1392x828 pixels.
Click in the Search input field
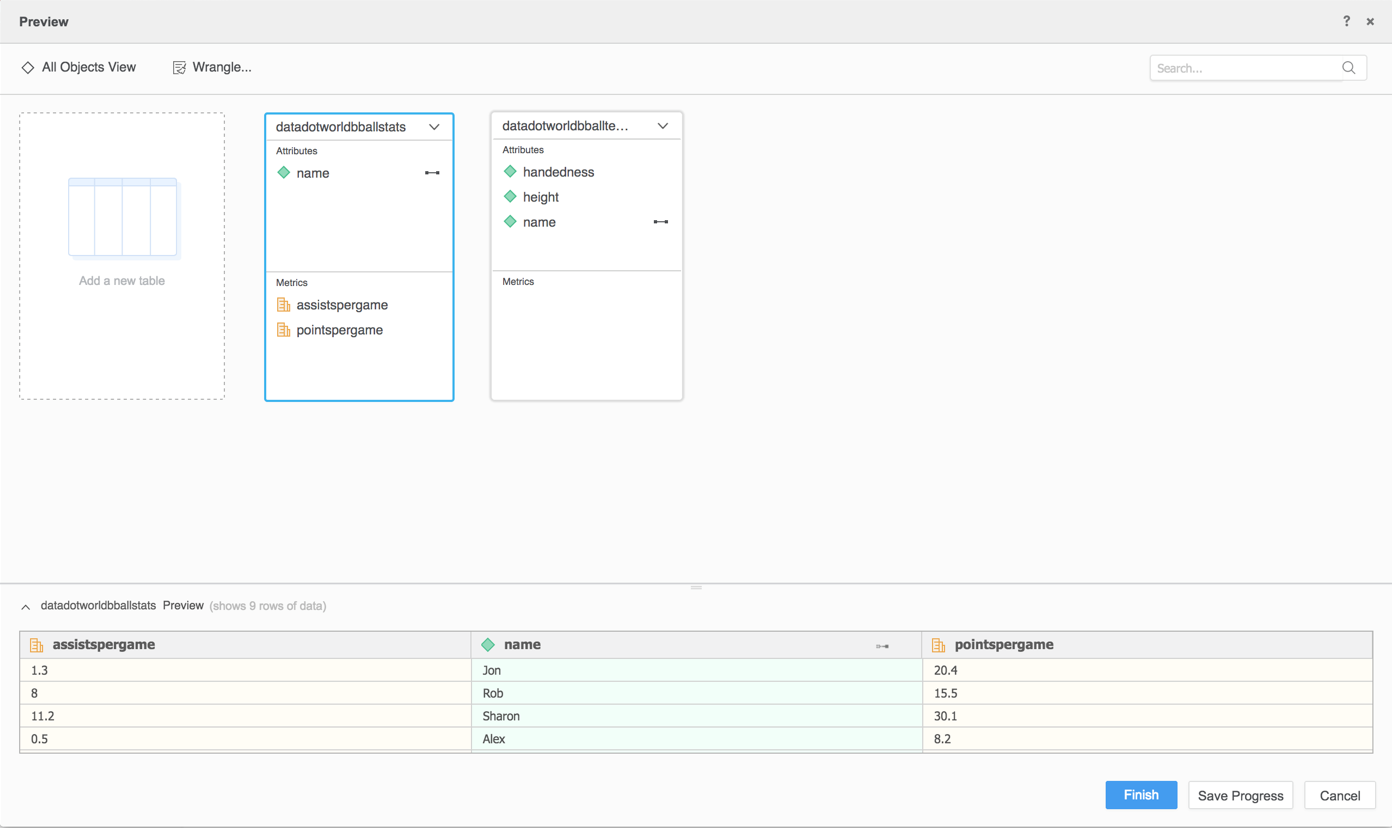pyautogui.click(x=1244, y=68)
